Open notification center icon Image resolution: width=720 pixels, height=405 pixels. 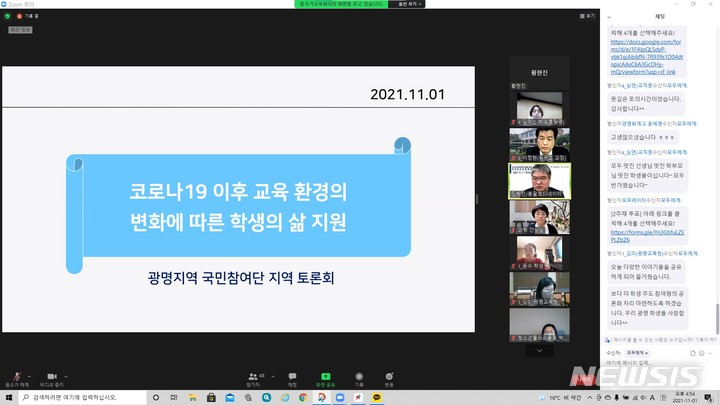[x=709, y=398]
